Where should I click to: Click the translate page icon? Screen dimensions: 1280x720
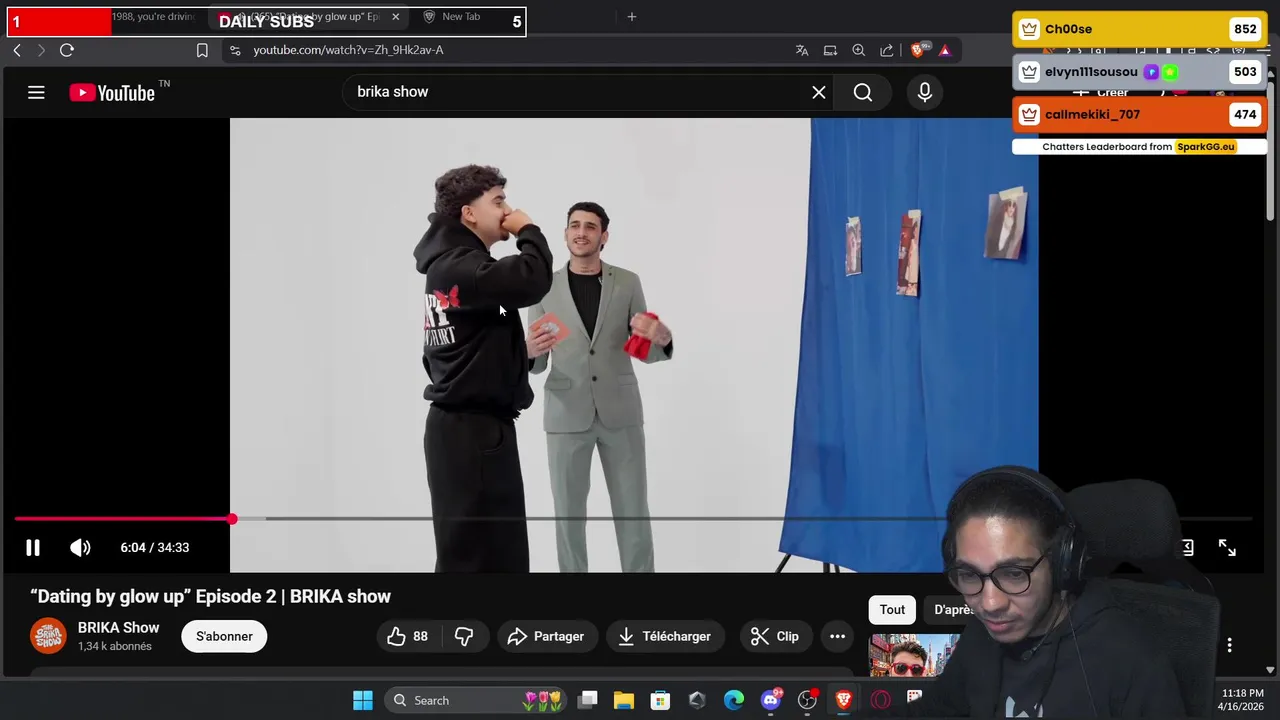click(802, 50)
